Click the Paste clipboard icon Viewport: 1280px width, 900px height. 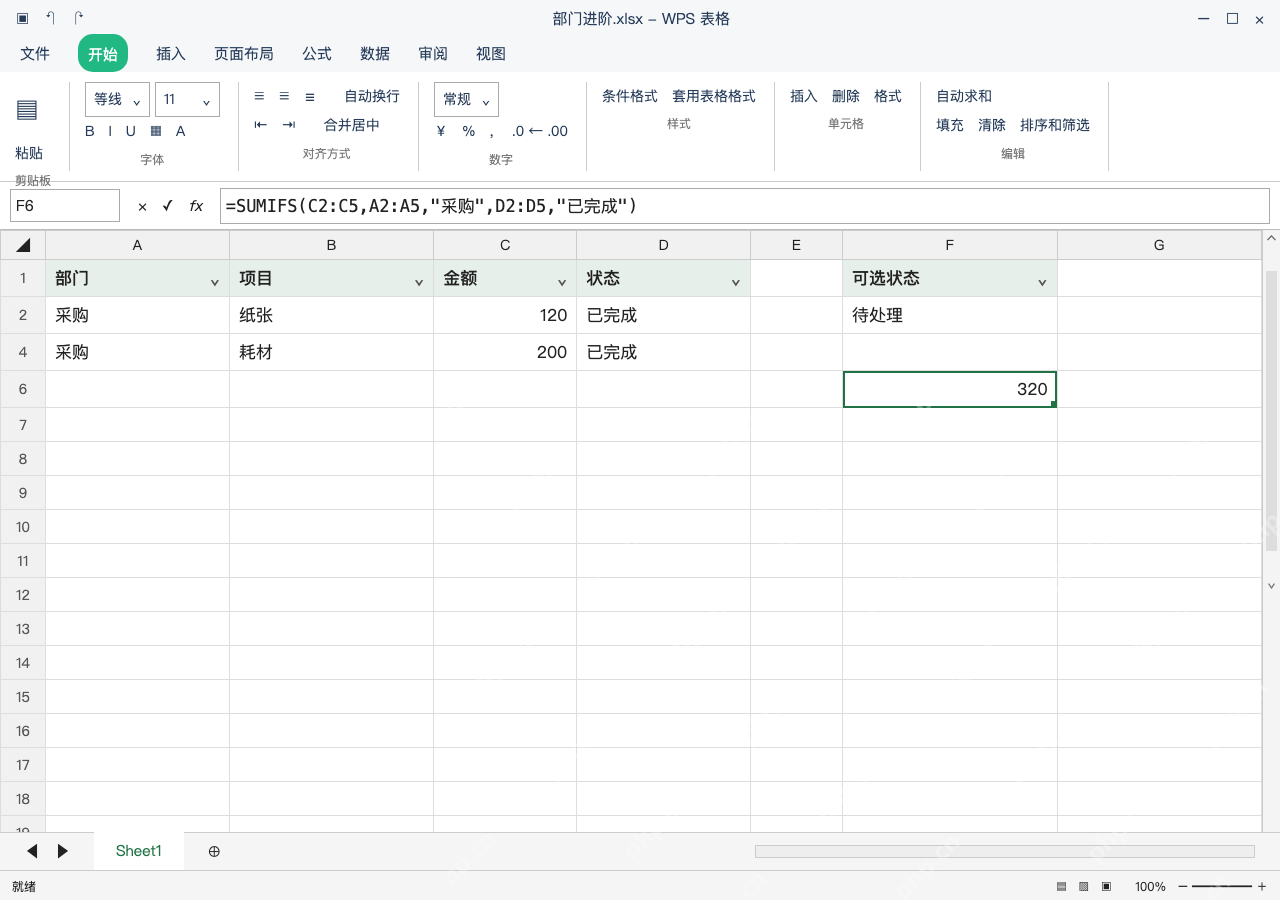tap(27, 110)
